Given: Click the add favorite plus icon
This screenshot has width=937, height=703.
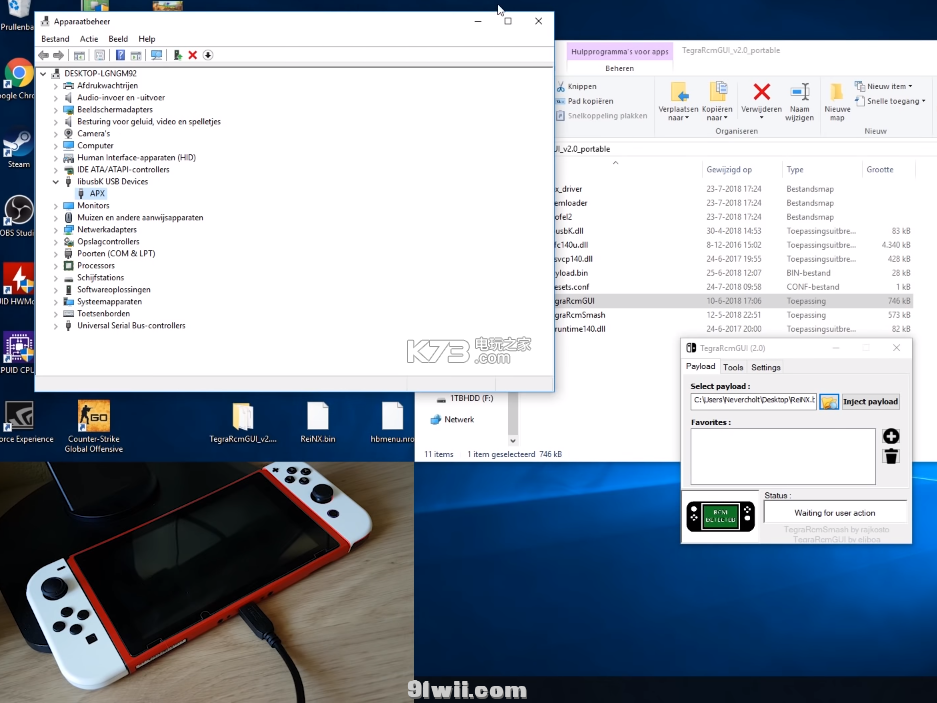Looking at the screenshot, I should click(x=890, y=436).
